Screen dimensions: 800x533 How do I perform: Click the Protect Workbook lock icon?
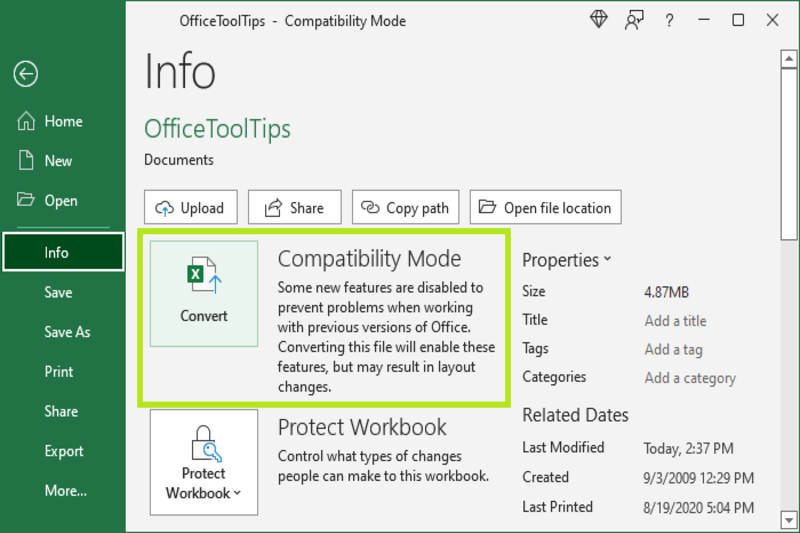(x=204, y=443)
